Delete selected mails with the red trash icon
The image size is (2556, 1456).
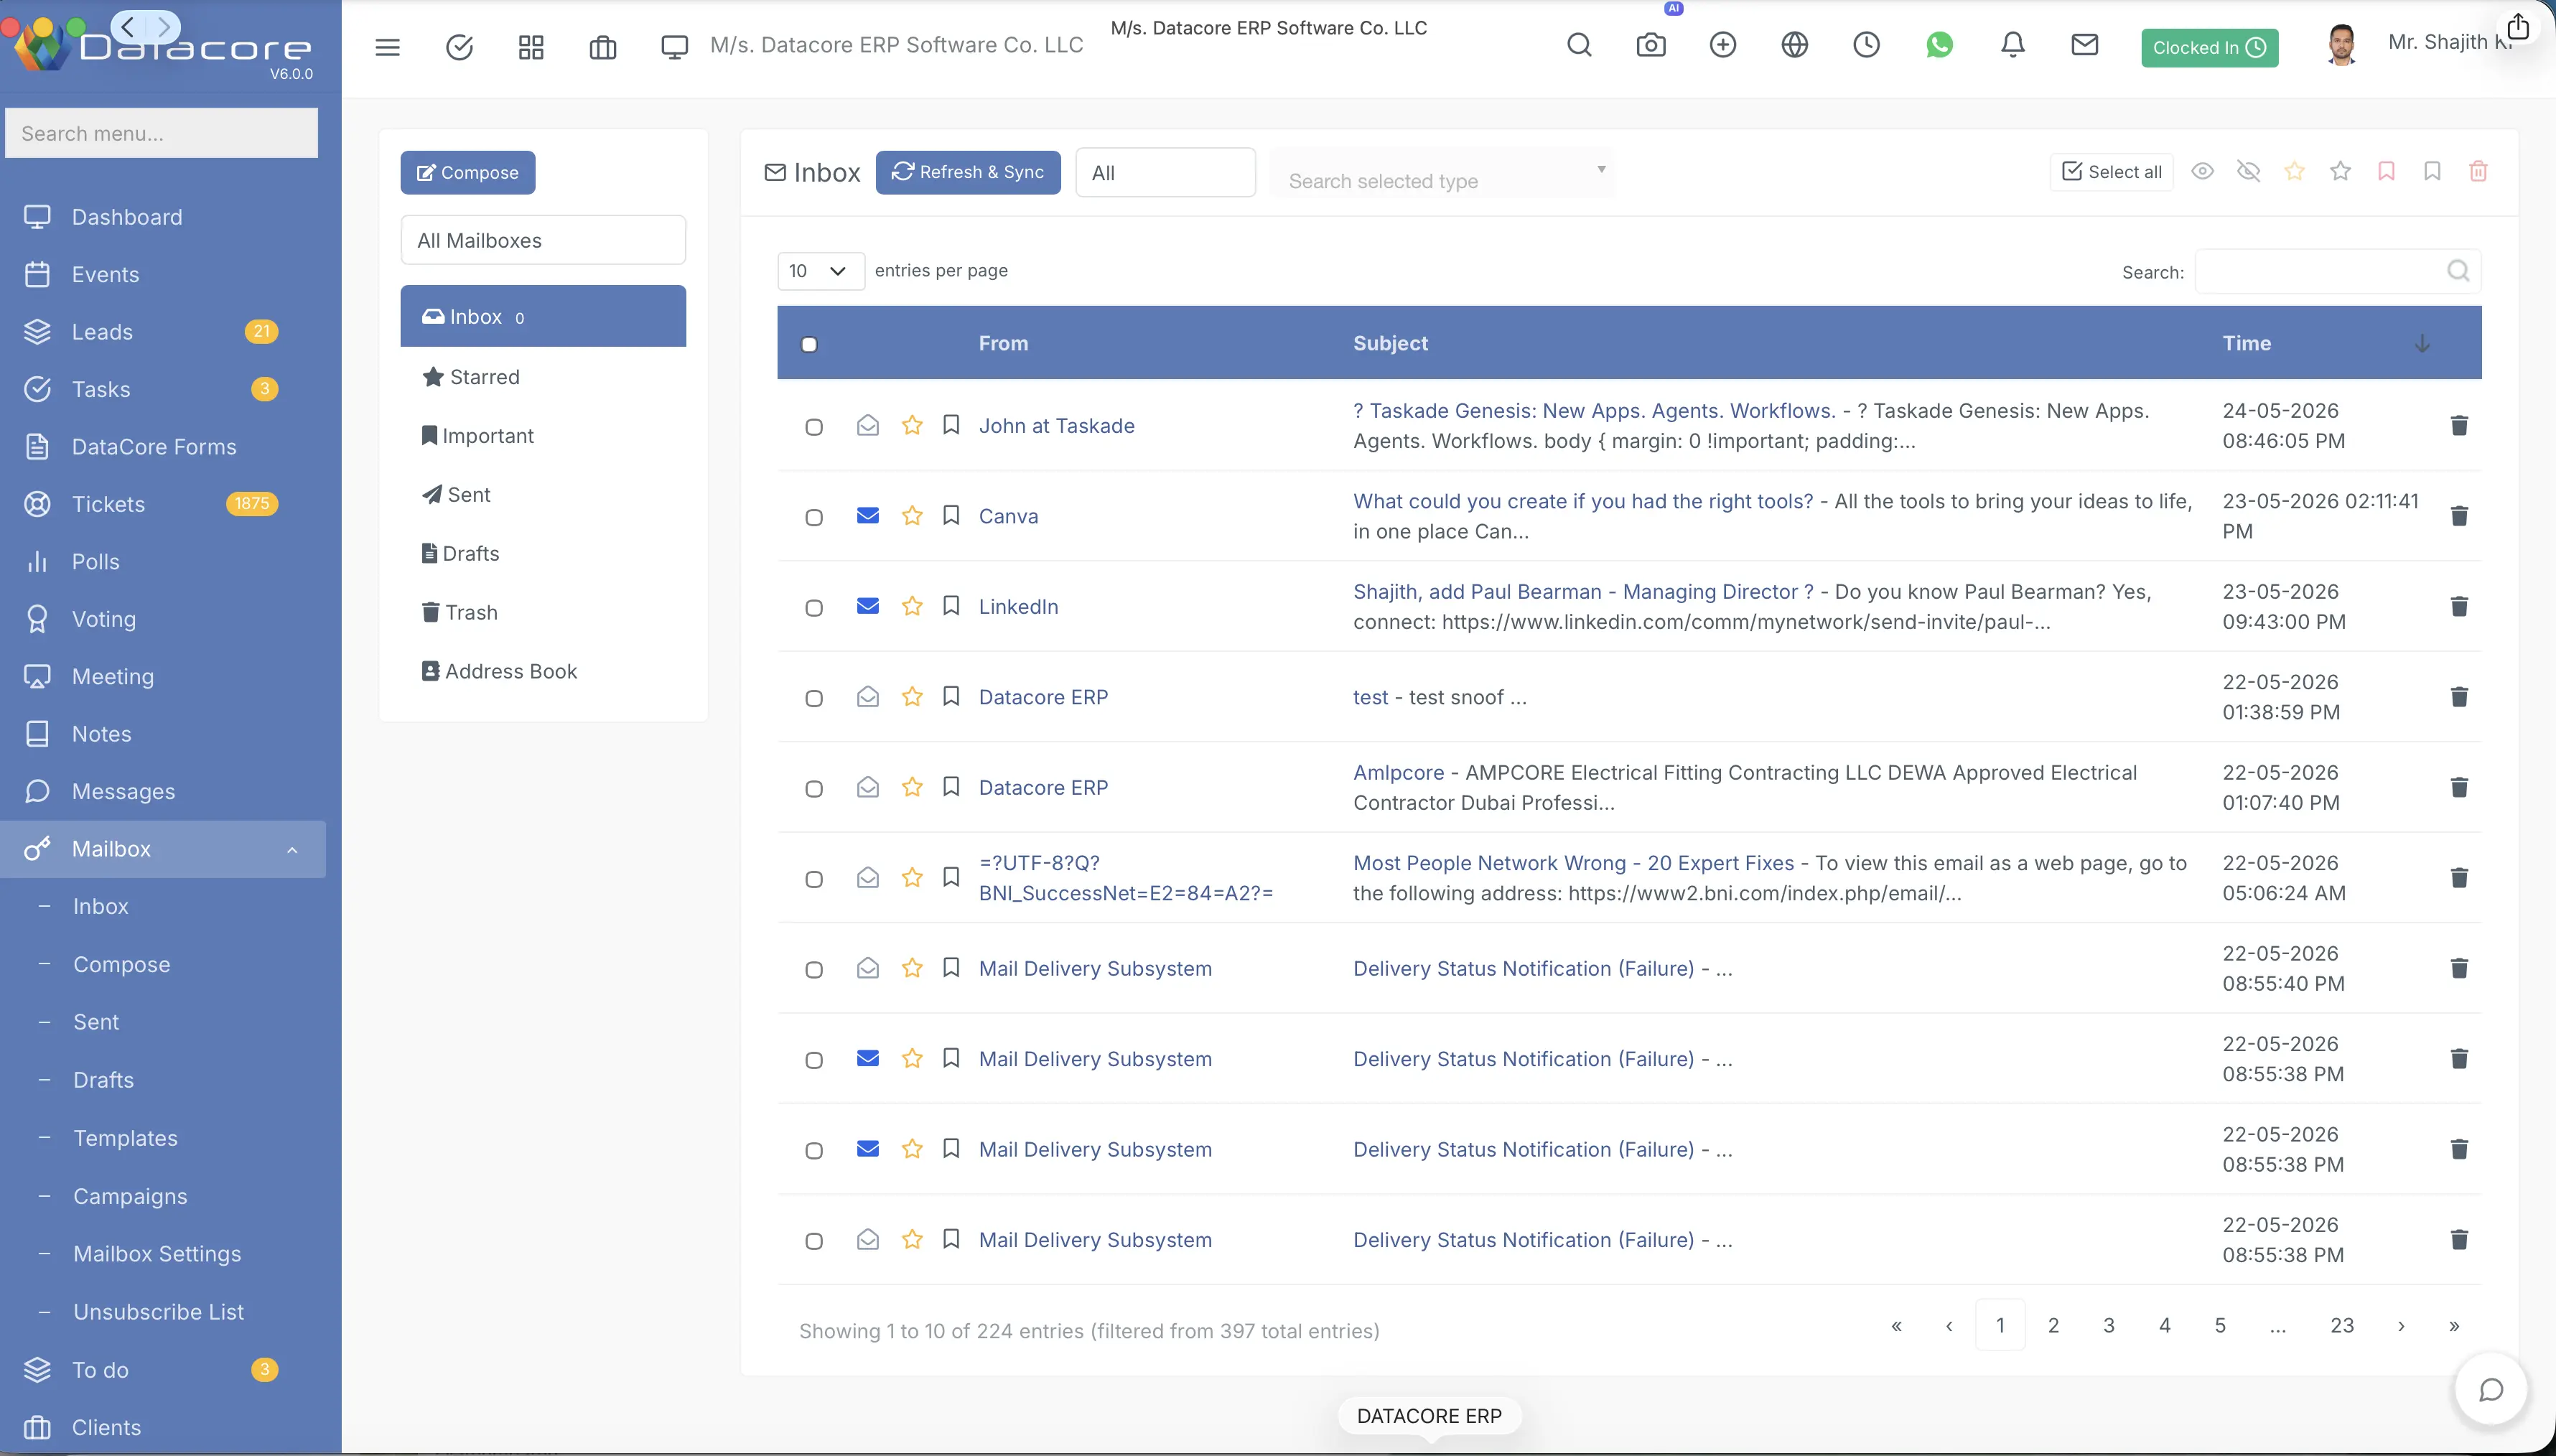(2478, 171)
